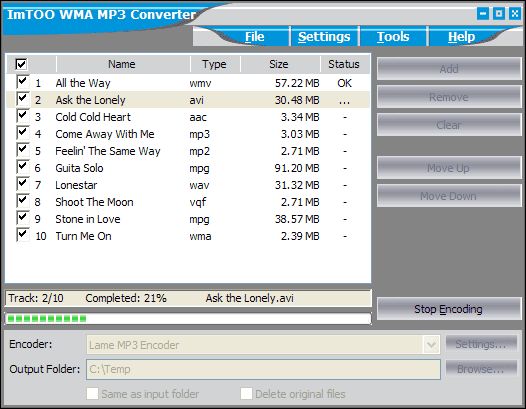Uncheck the All the Way track
This screenshot has height=409, width=526.
click(x=22, y=82)
